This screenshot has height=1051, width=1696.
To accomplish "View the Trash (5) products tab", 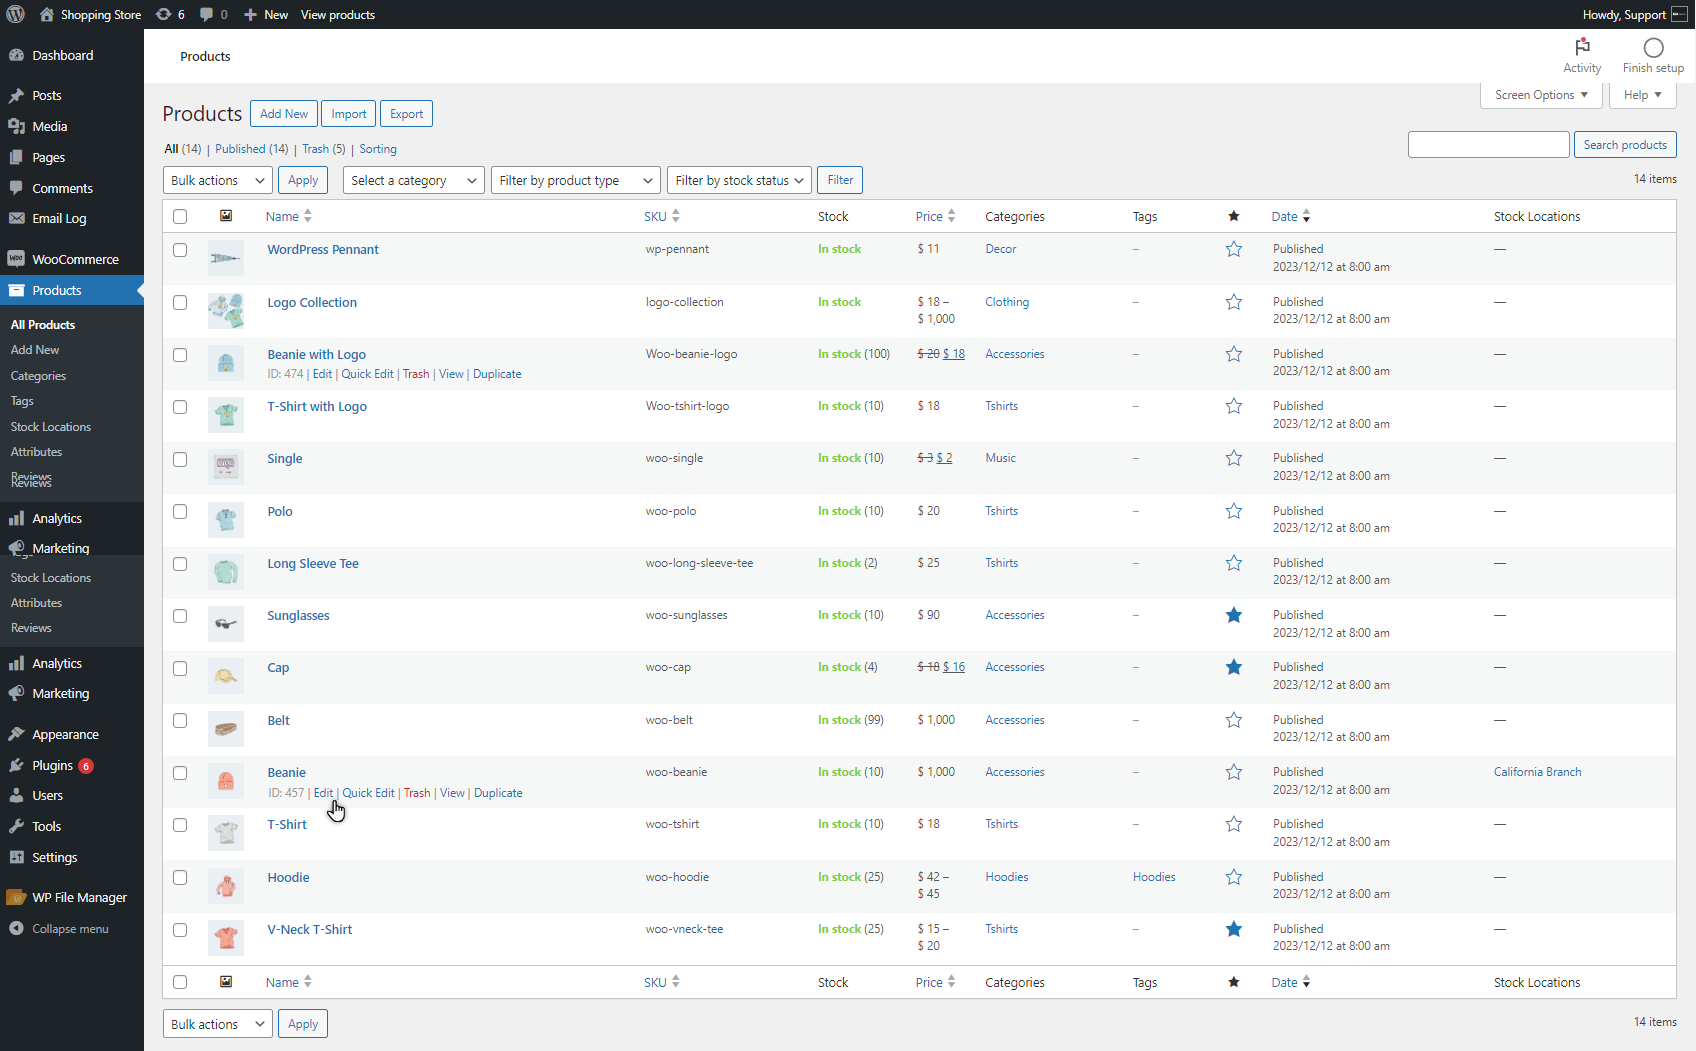I will 324,149.
